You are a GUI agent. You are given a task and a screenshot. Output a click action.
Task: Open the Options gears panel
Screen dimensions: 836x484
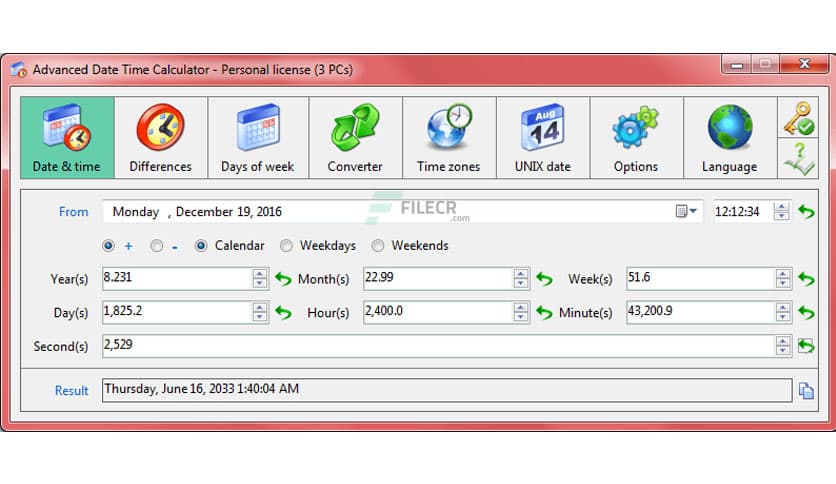coord(636,138)
